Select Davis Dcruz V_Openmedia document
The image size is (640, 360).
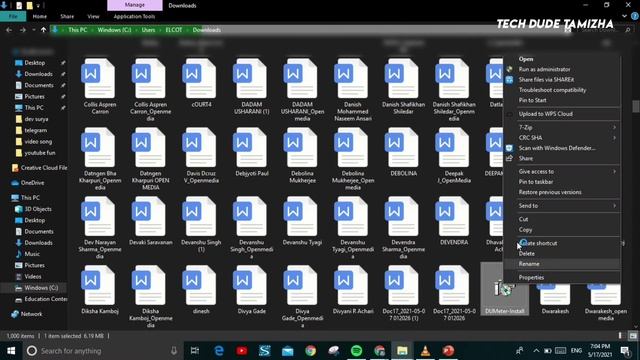(201, 156)
